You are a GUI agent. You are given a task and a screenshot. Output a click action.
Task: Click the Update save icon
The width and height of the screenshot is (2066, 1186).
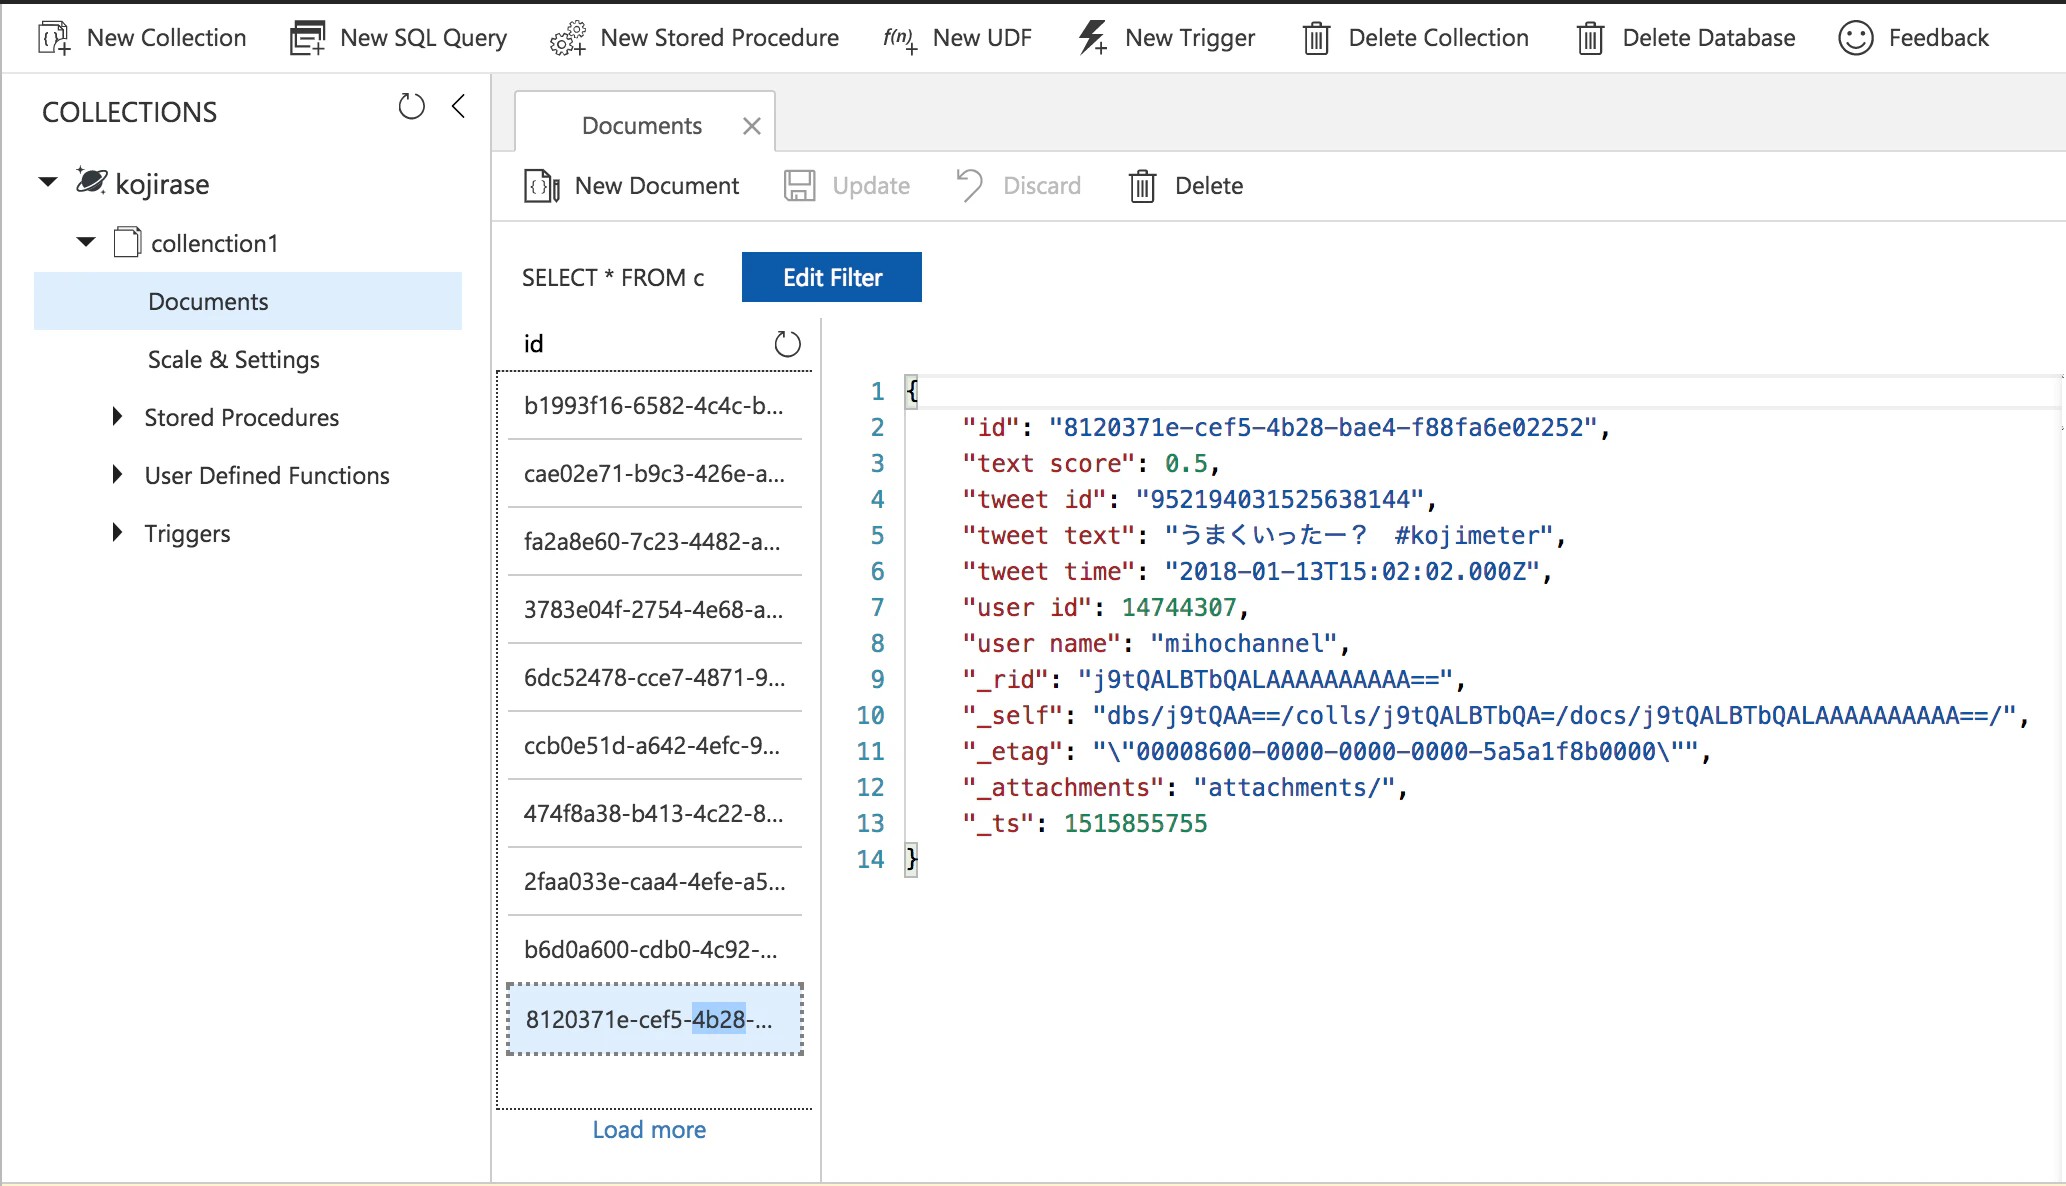(799, 186)
